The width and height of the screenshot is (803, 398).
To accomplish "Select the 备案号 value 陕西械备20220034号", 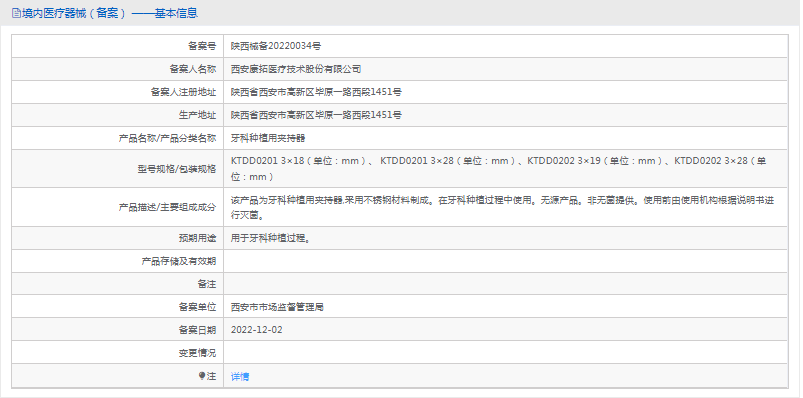I will [276, 46].
